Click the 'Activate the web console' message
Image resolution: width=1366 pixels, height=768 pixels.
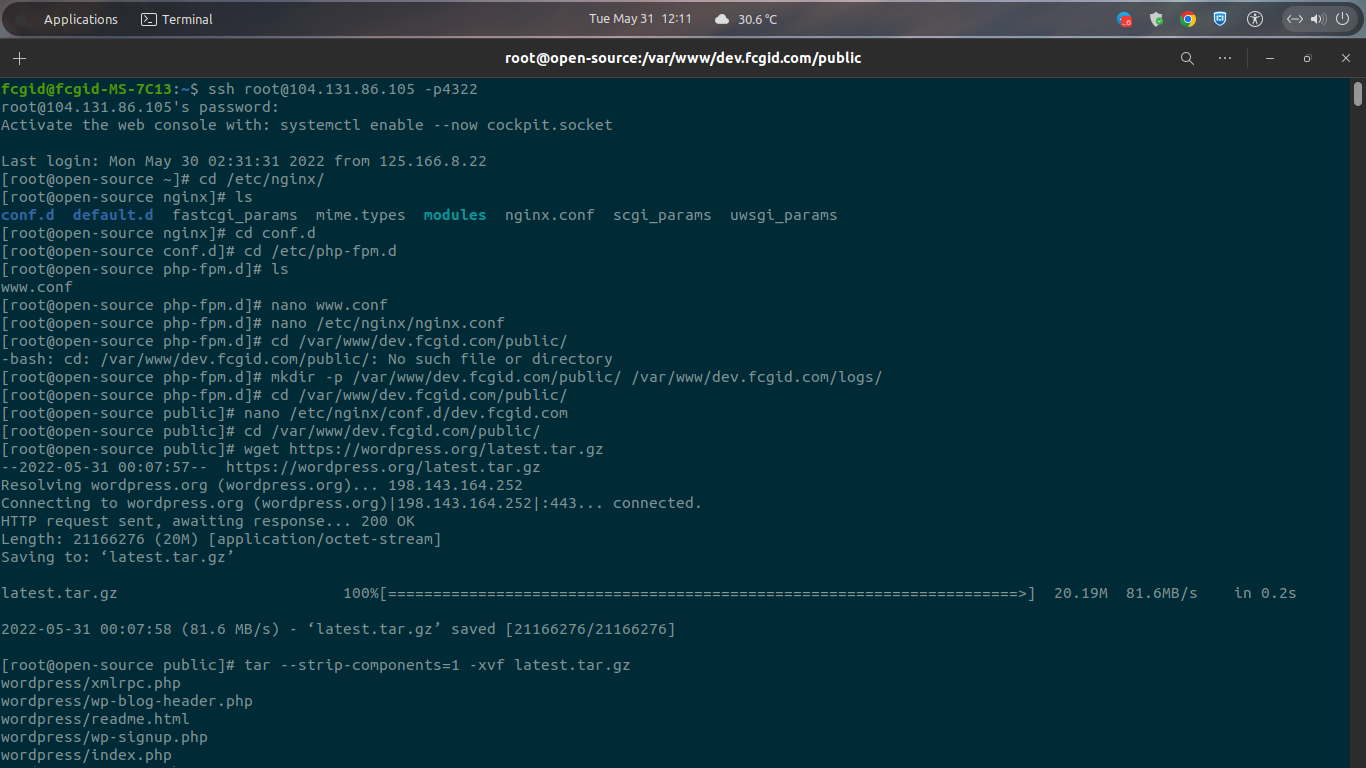tap(307, 125)
